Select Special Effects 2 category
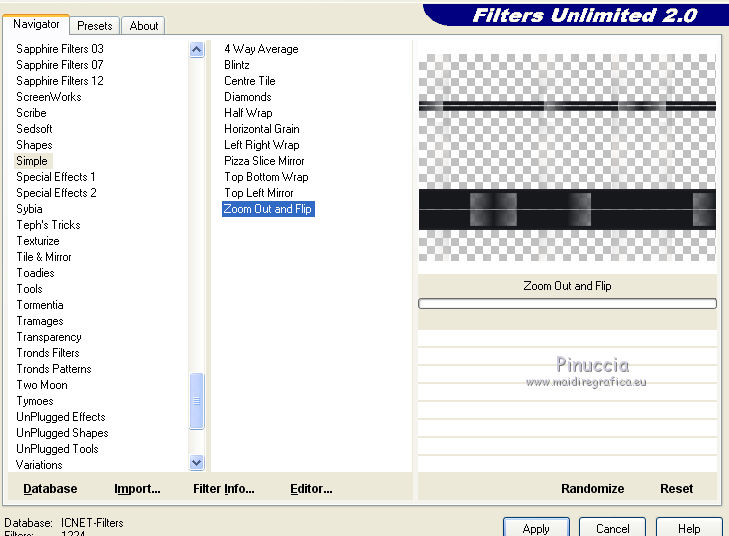Viewport: 729px width, 536px height. [56, 193]
